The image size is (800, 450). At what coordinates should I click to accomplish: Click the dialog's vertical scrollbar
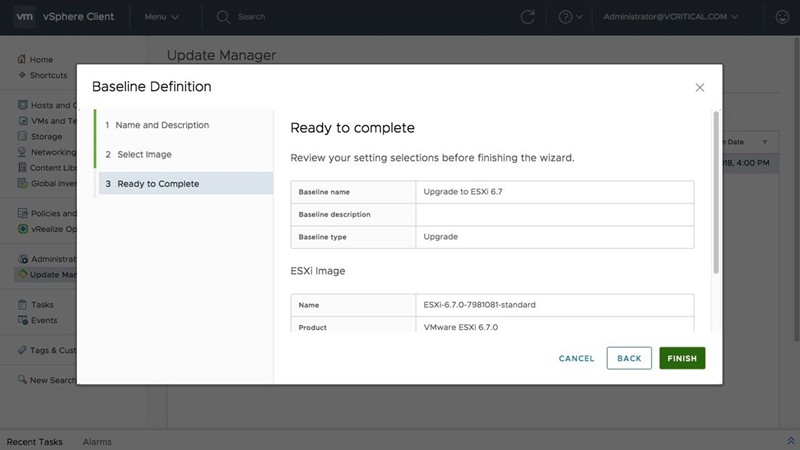point(716,190)
